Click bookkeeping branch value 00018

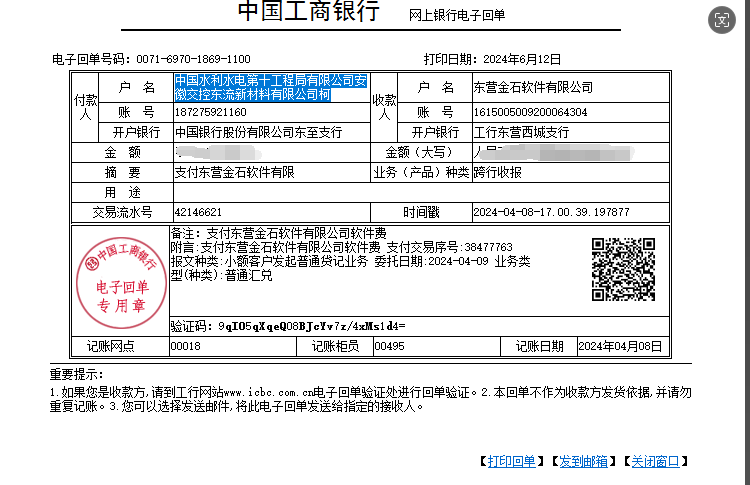pyautogui.click(x=186, y=346)
